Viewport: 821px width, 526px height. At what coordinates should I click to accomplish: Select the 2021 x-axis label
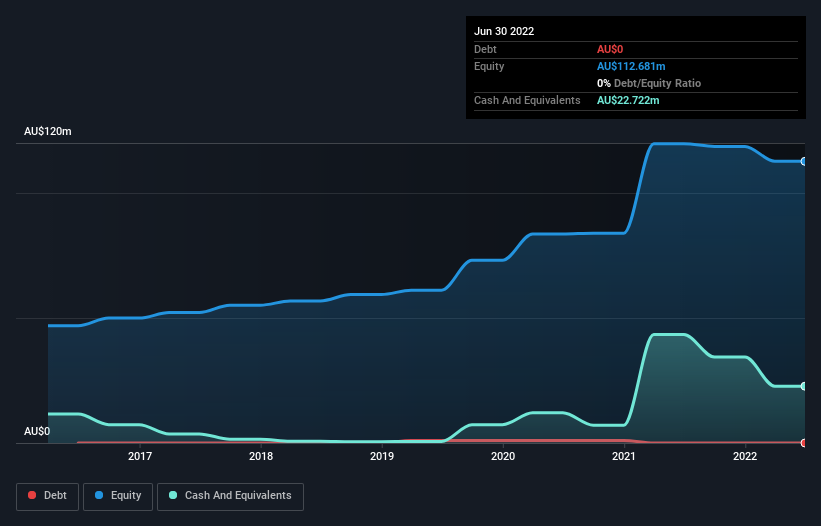(624, 456)
